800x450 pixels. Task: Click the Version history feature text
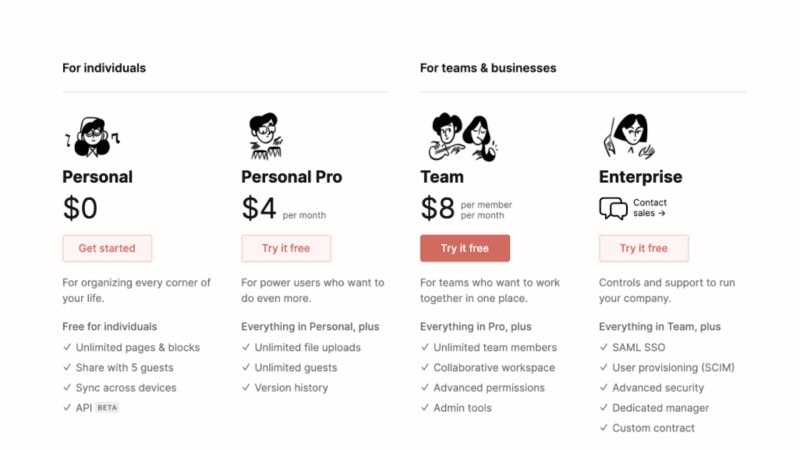coord(291,388)
